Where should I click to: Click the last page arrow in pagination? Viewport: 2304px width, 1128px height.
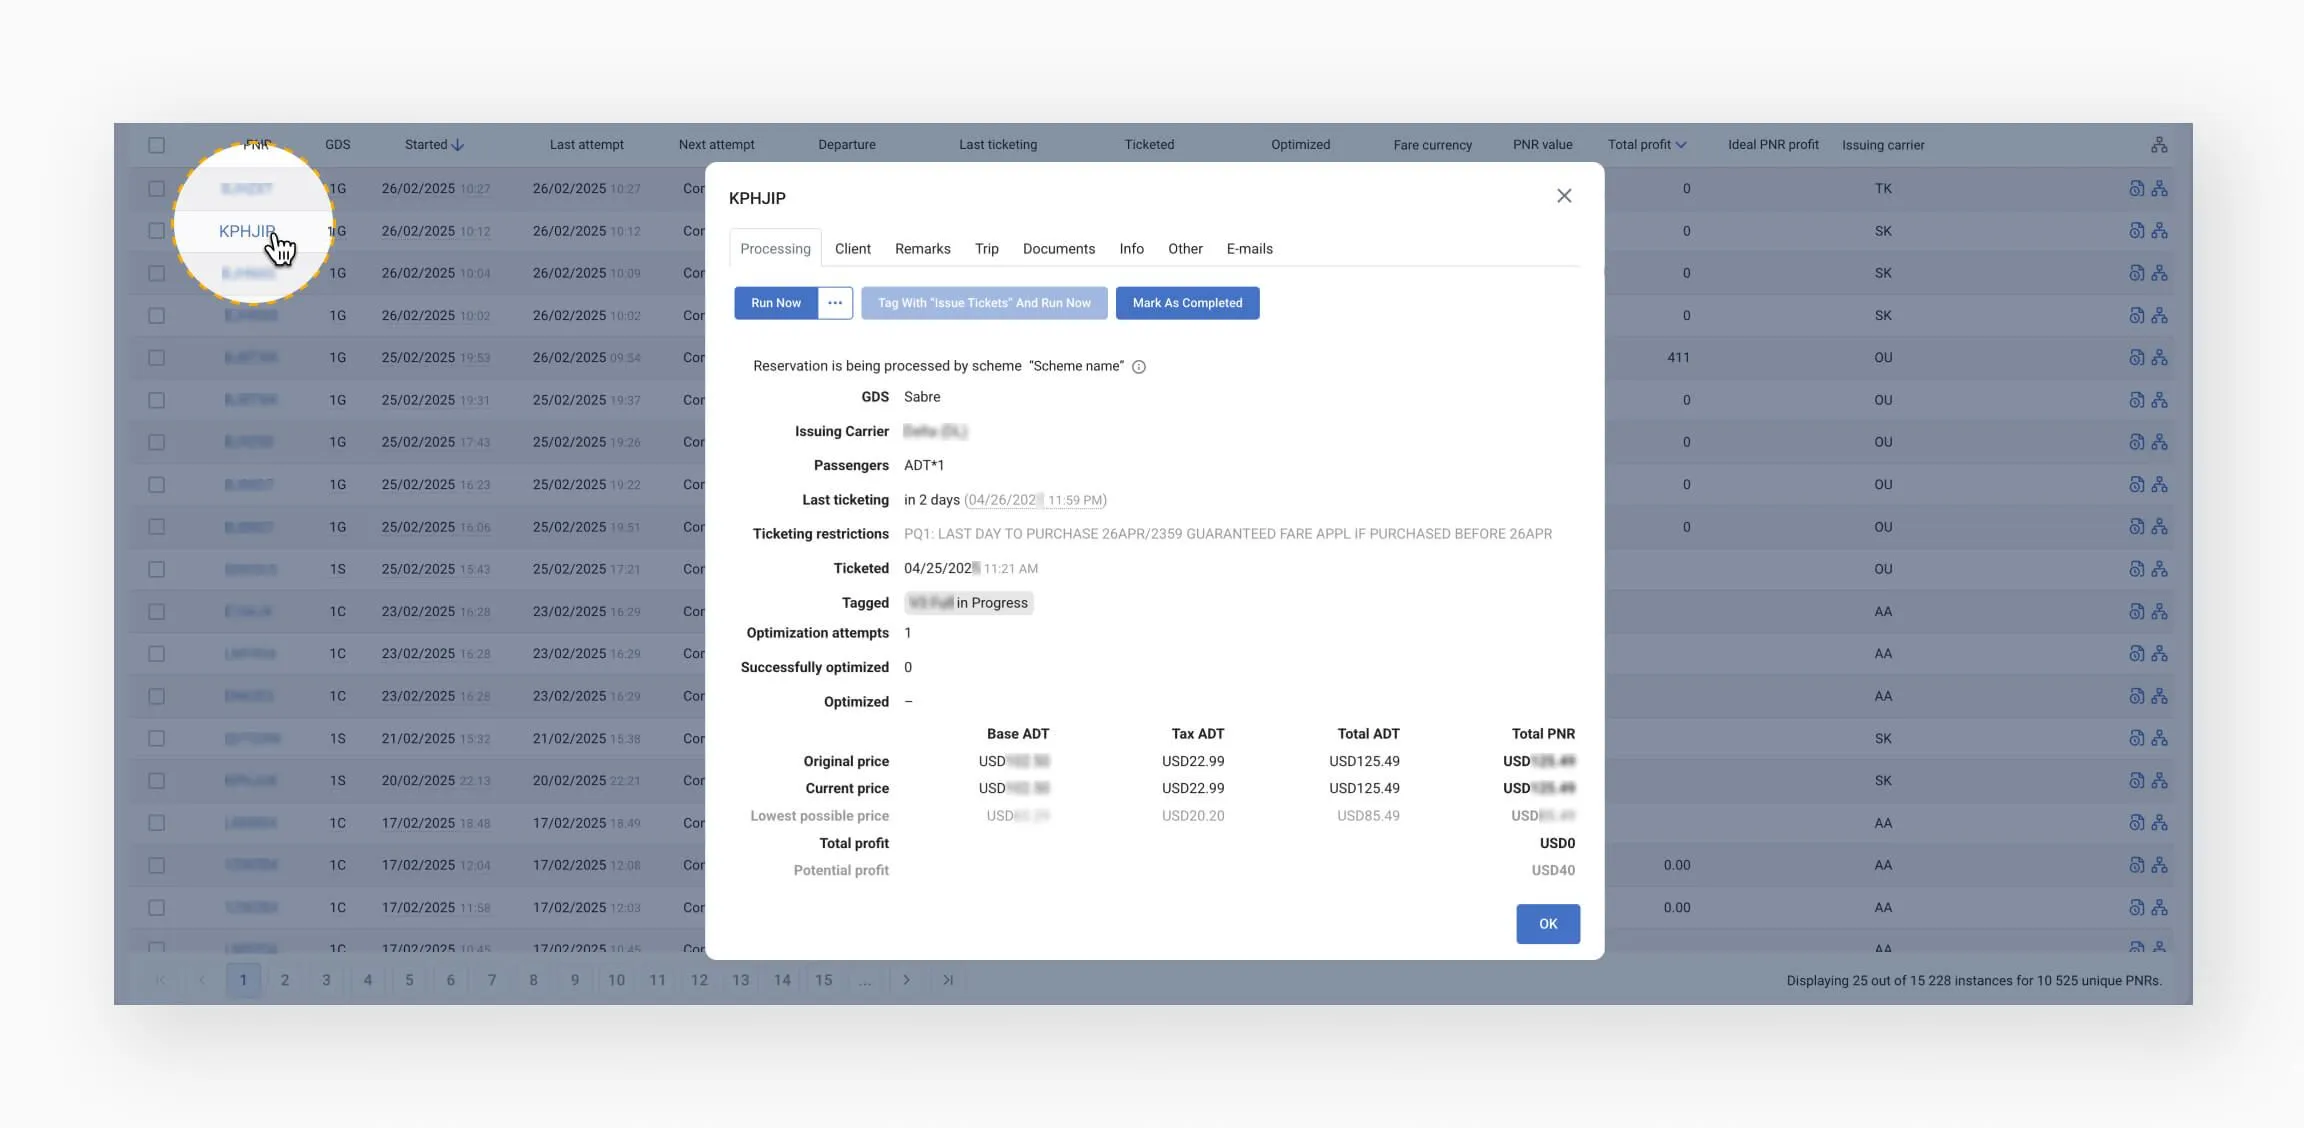(x=947, y=980)
